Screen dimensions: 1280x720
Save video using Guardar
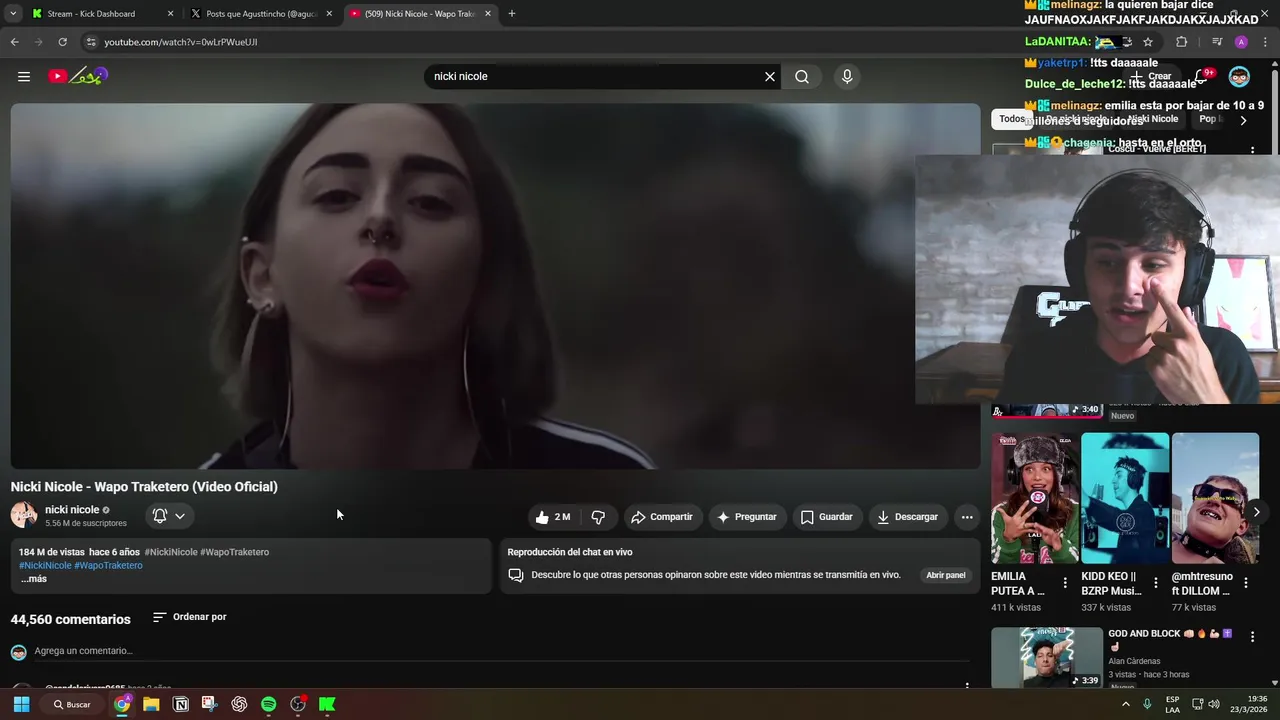[x=827, y=517]
